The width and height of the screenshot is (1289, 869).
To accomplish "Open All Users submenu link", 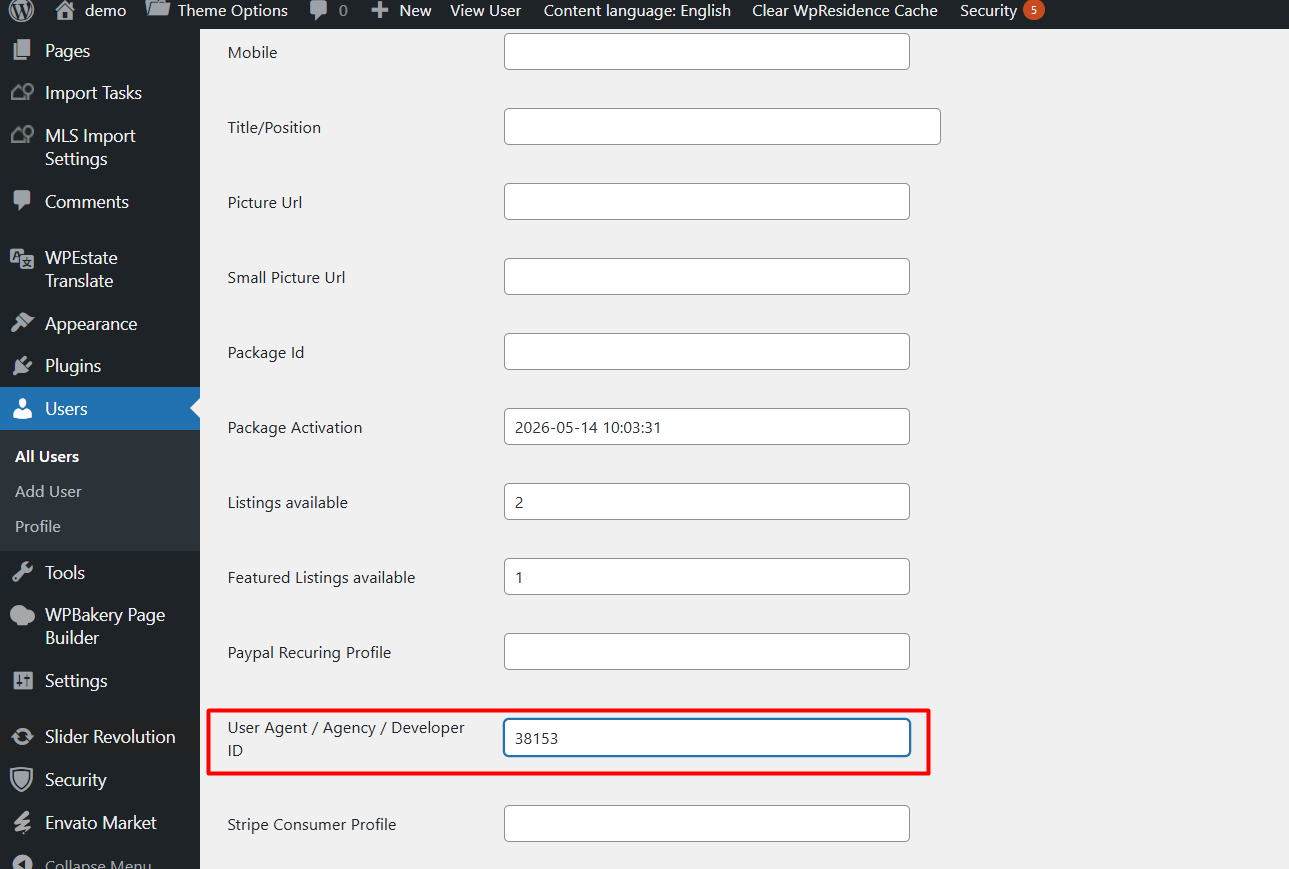I will 47,456.
